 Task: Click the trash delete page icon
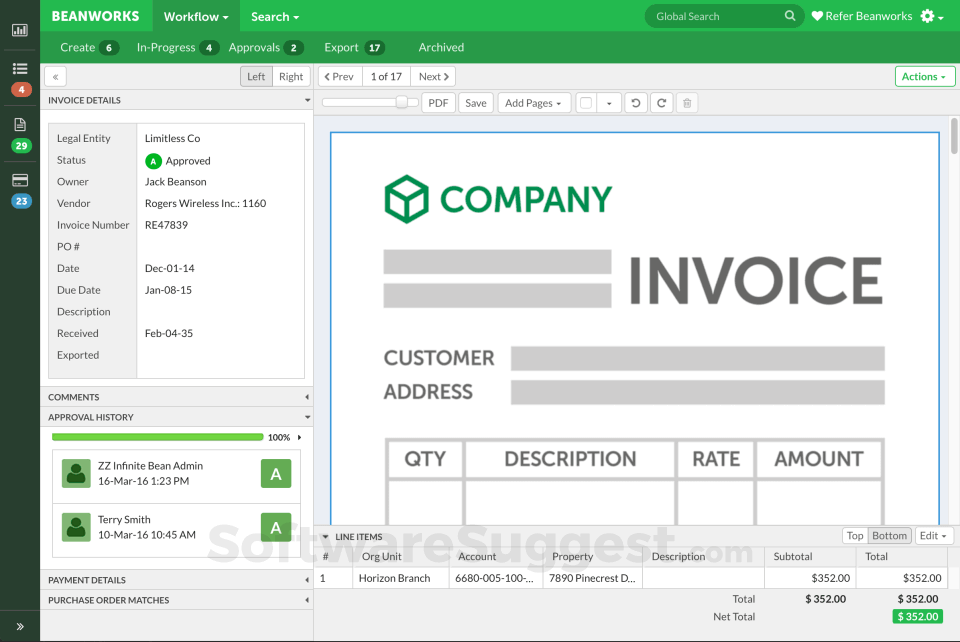(686, 103)
